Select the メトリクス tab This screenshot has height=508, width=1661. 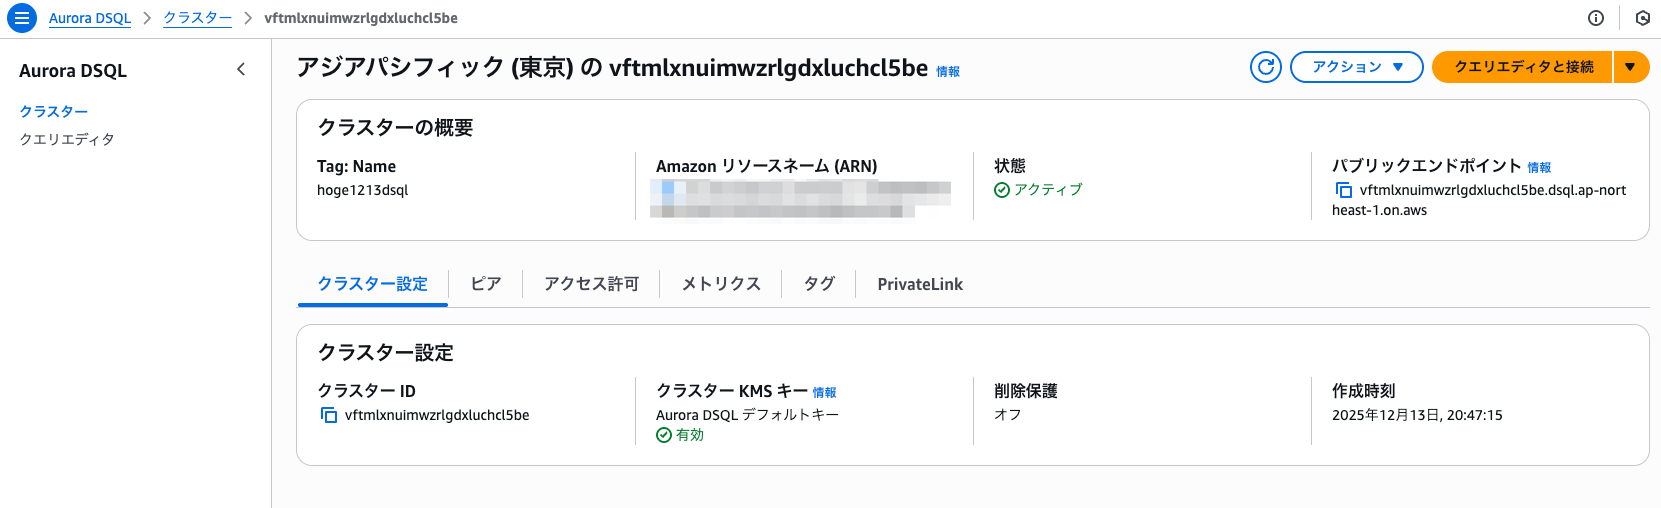click(721, 284)
